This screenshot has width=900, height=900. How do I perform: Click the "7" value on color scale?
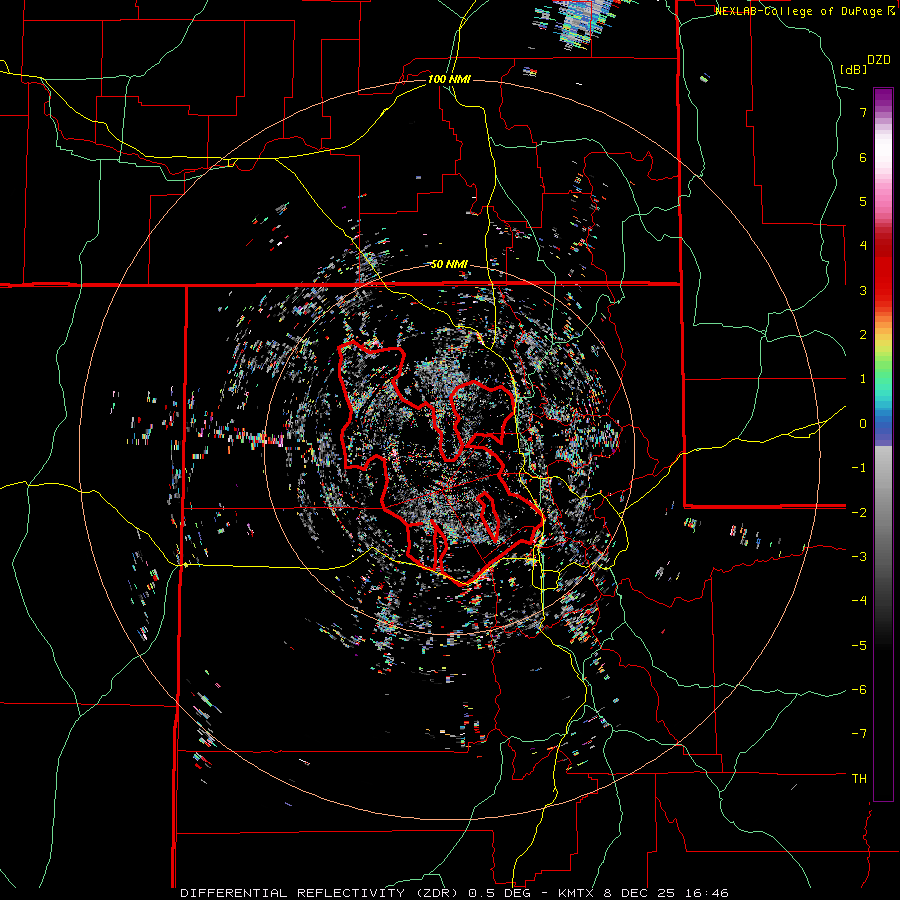863,112
